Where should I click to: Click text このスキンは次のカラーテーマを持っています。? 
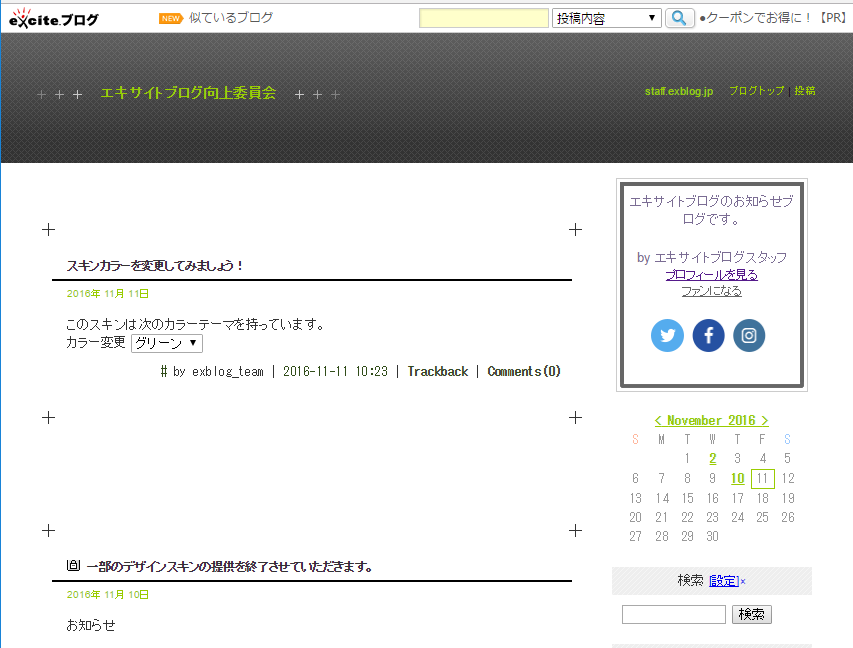[196, 324]
